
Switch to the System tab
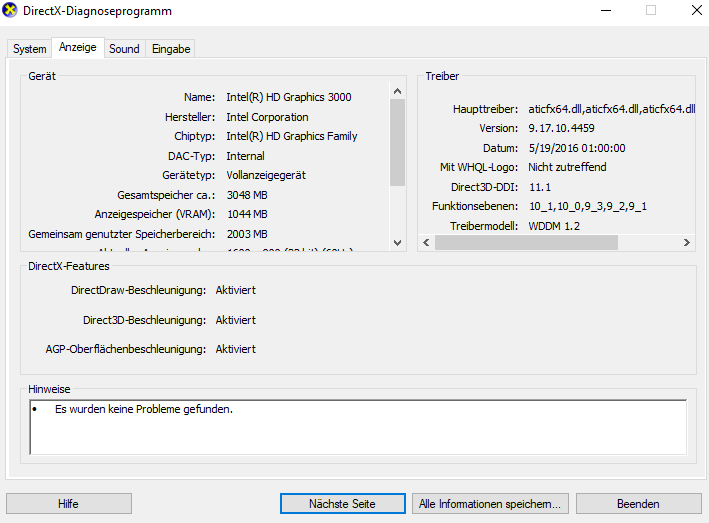[x=29, y=49]
